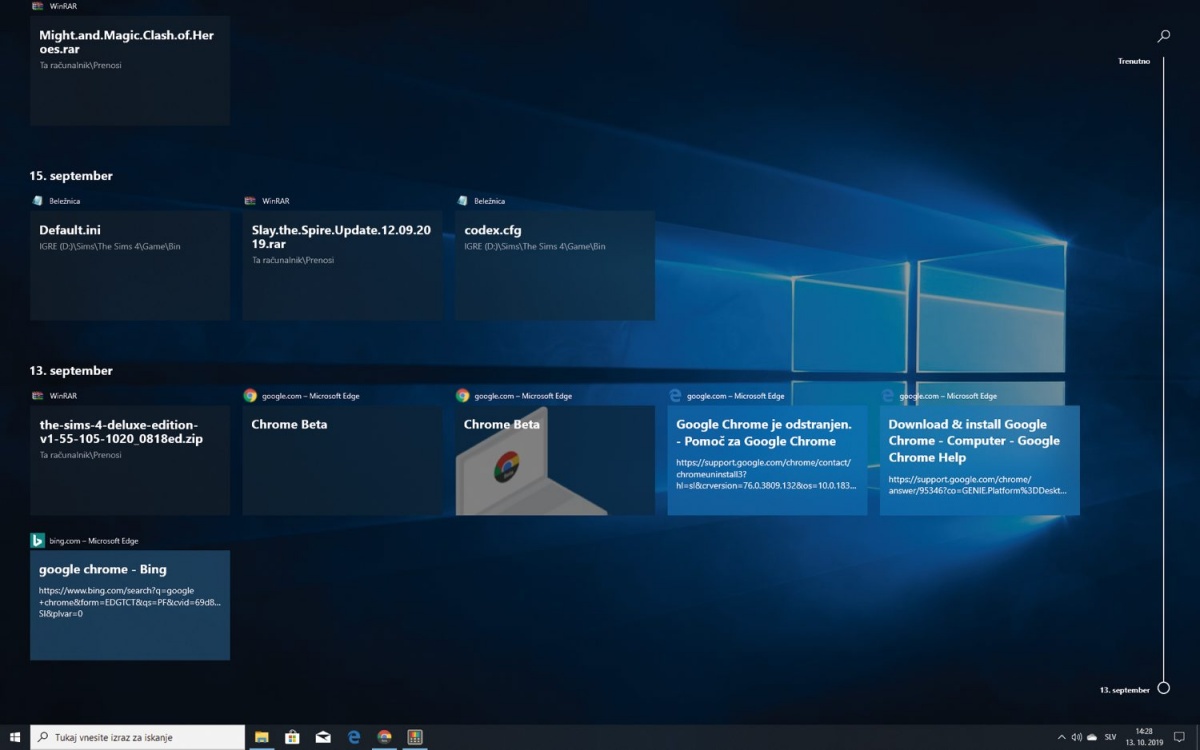Viewport: 1200px width, 750px height.
Task: Open the OneDrive cloud icon in the tray
Action: click(1091, 737)
